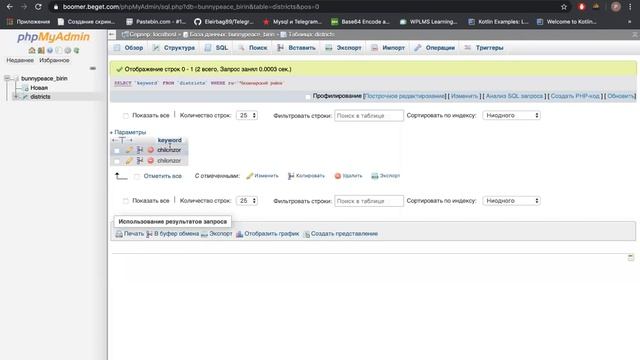Switch to the 'Операции' tab
Viewport: 640px width, 360px height.
[435, 48]
